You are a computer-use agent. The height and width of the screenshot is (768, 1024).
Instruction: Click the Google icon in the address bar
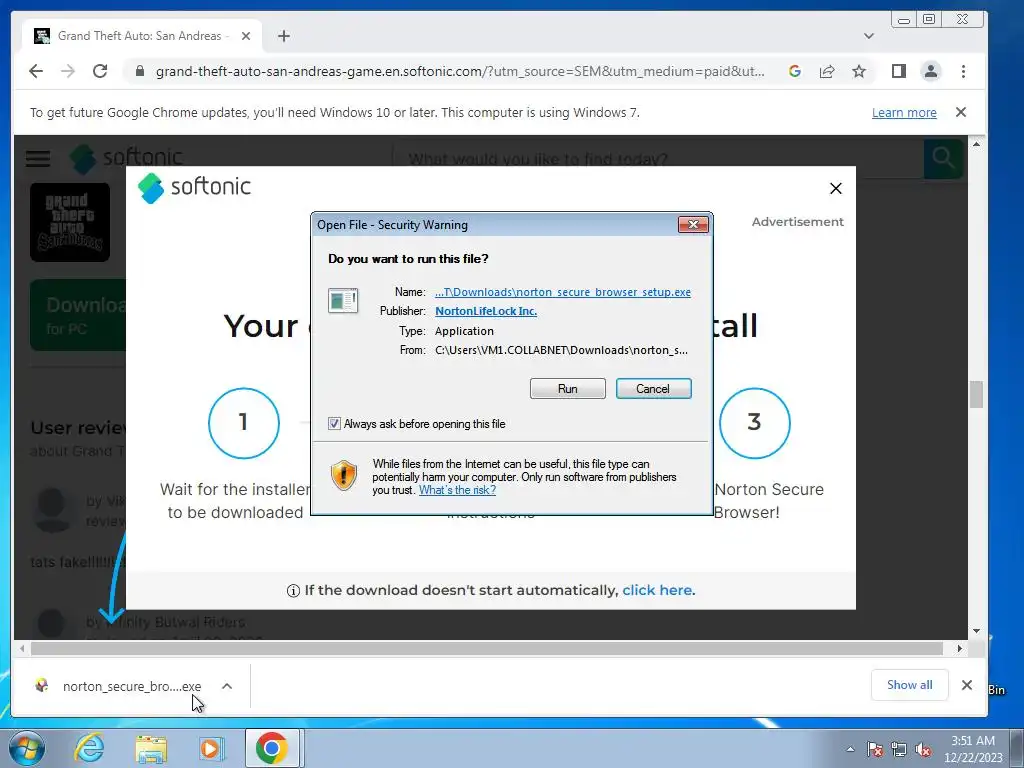pyautogui.click(x=795, y=71)
